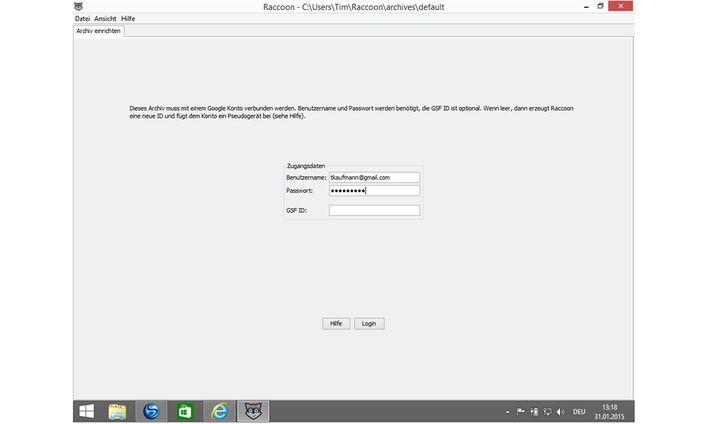This screenshot has height=424, width=708.
Task: Click the Hilfe button
Action: (336, 324)
